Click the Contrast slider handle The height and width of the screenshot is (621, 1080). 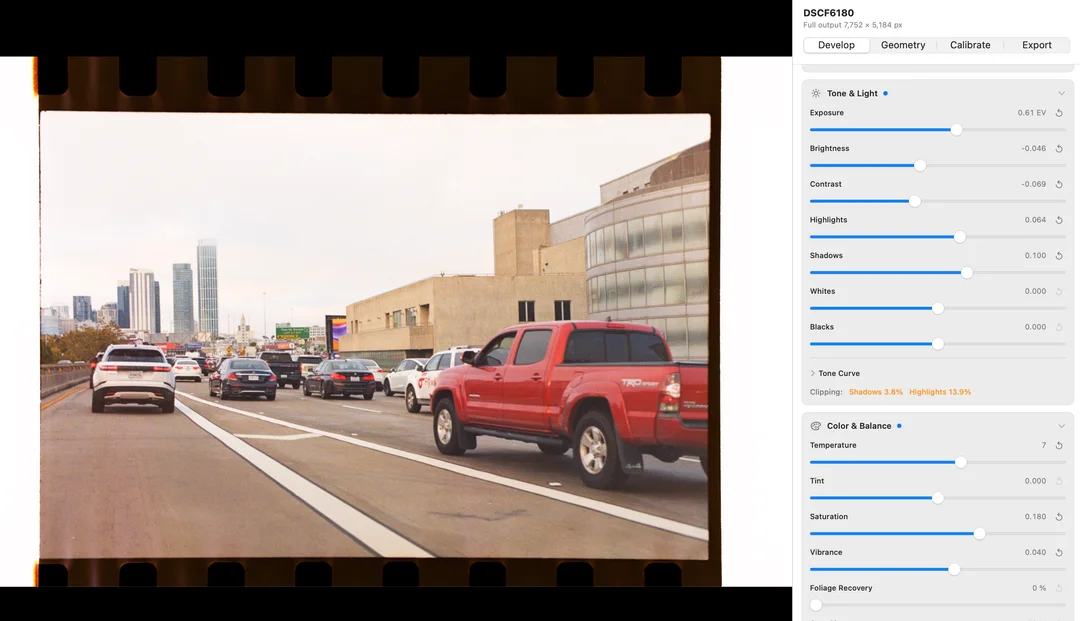915,202
